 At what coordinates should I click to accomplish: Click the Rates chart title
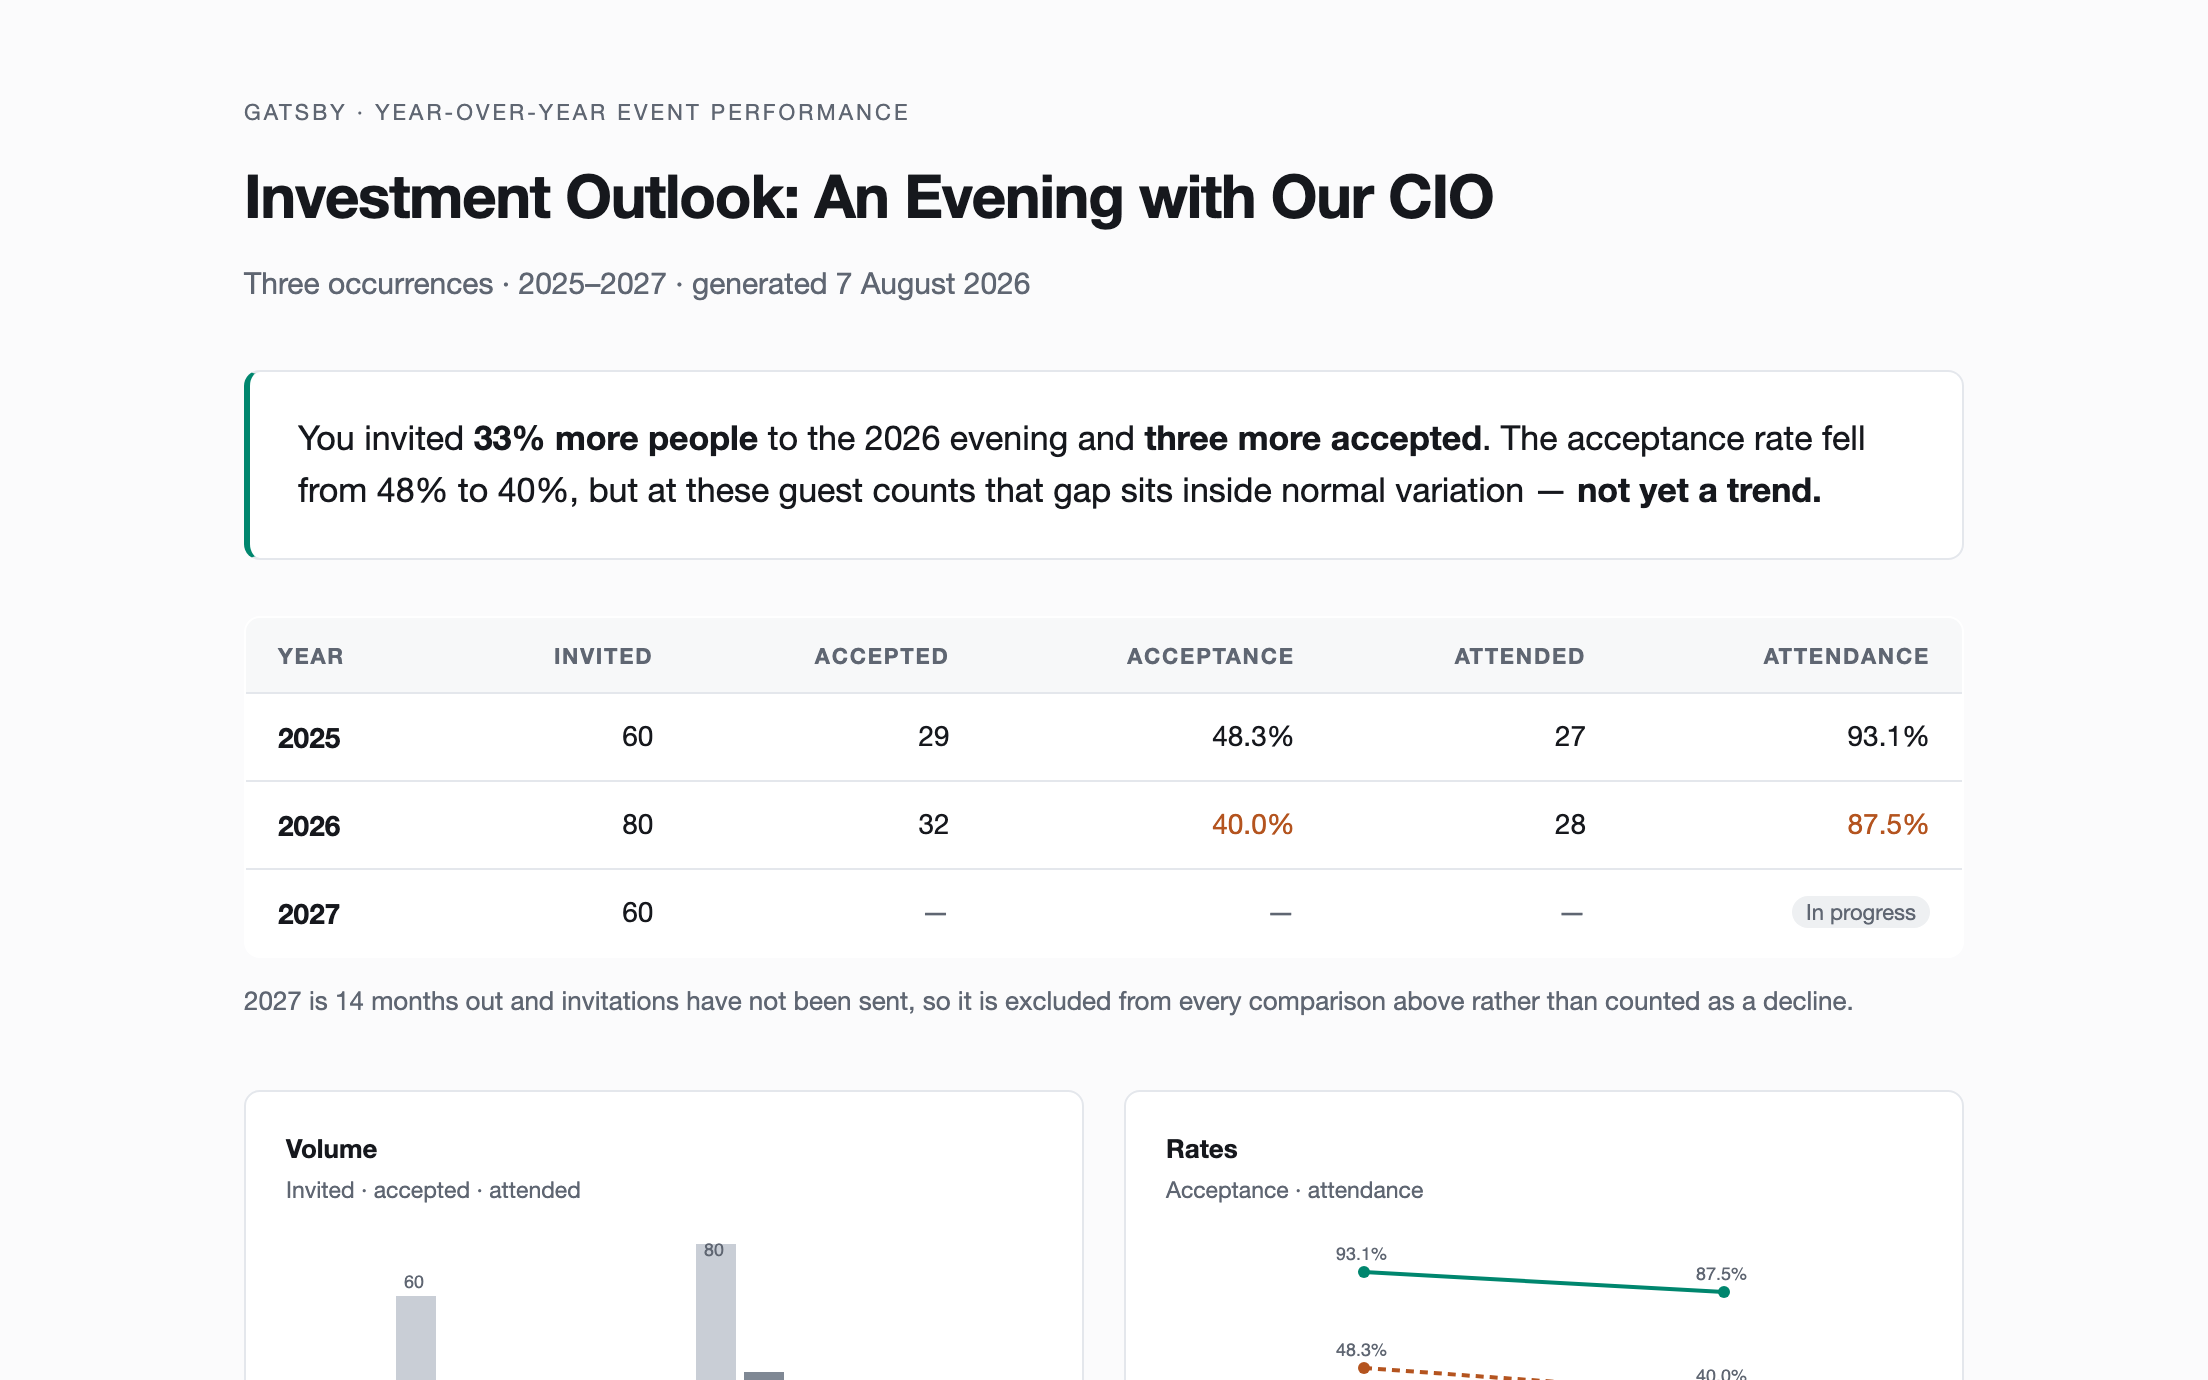pyautogui.click(x=1201, y=1149)
